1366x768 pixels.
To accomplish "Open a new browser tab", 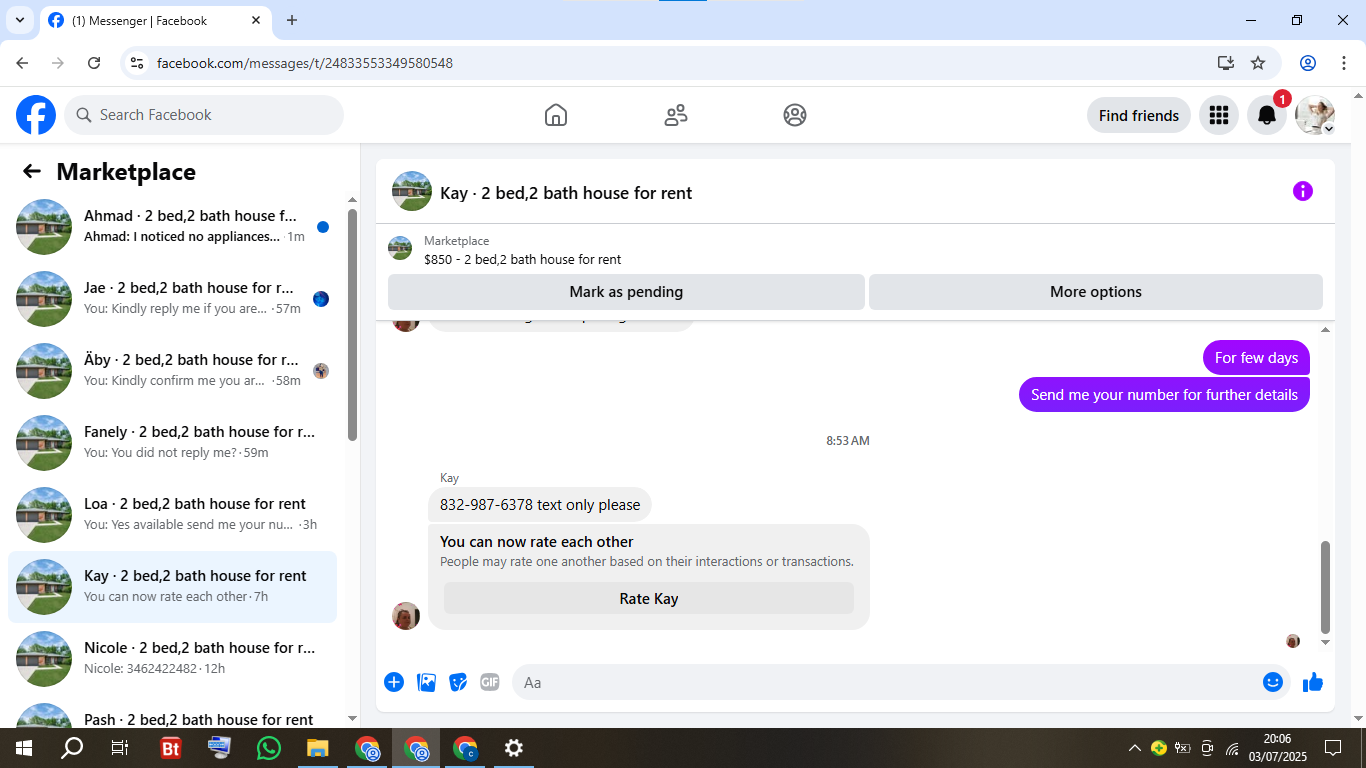I will pyautogui.click(x=292, y=20).
